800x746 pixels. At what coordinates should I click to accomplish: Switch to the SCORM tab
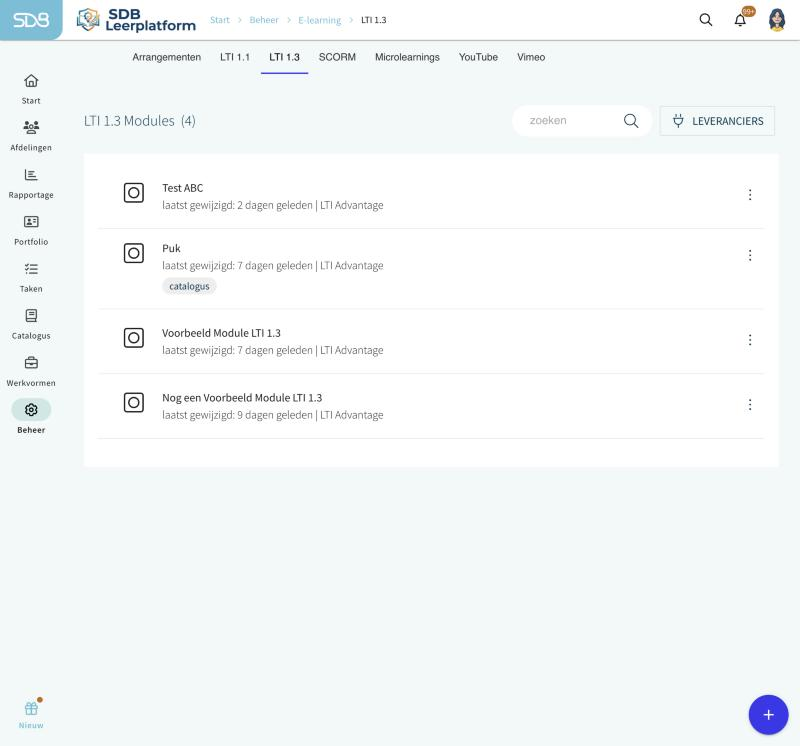[x=337, y=57]
